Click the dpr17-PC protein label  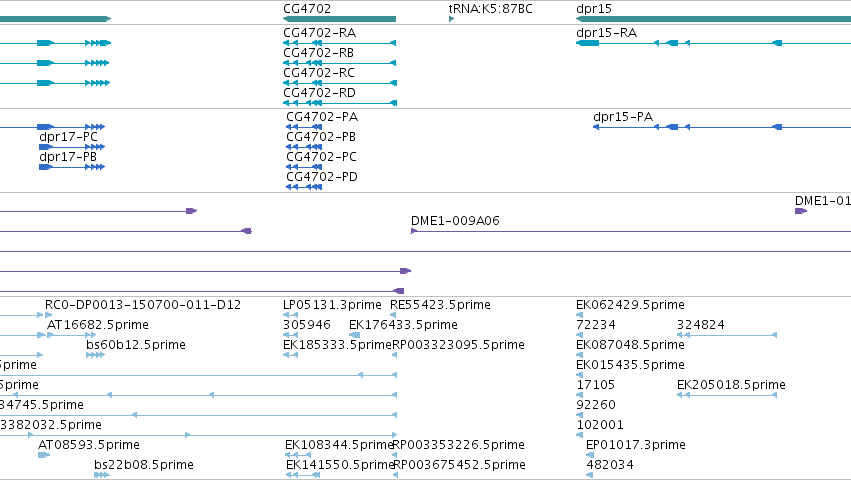click(68, 137)
